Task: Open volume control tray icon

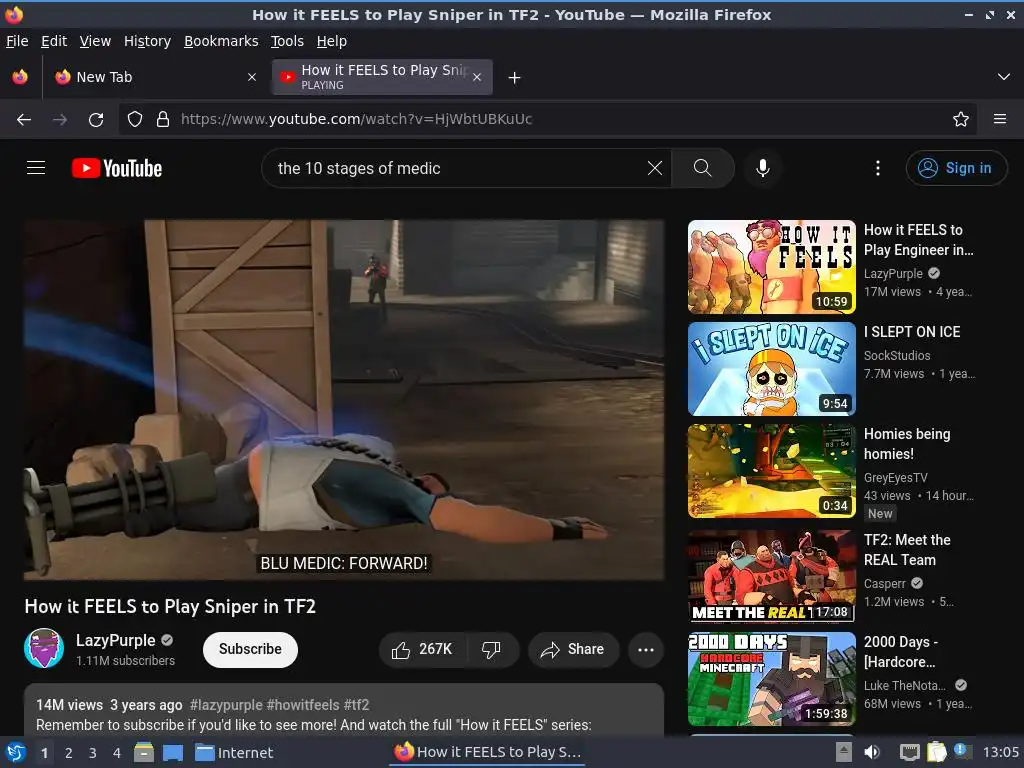Action: click(x=872, y=752)
